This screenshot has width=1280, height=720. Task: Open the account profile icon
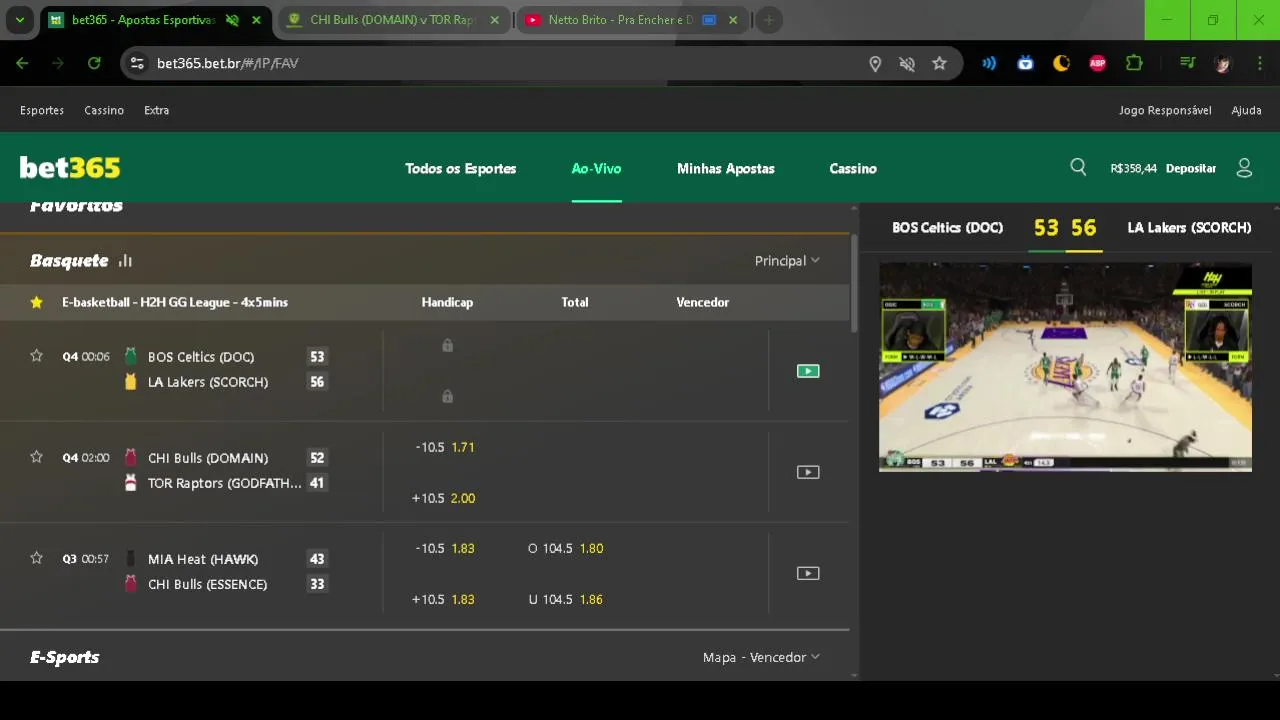(x=1244, y=168)
